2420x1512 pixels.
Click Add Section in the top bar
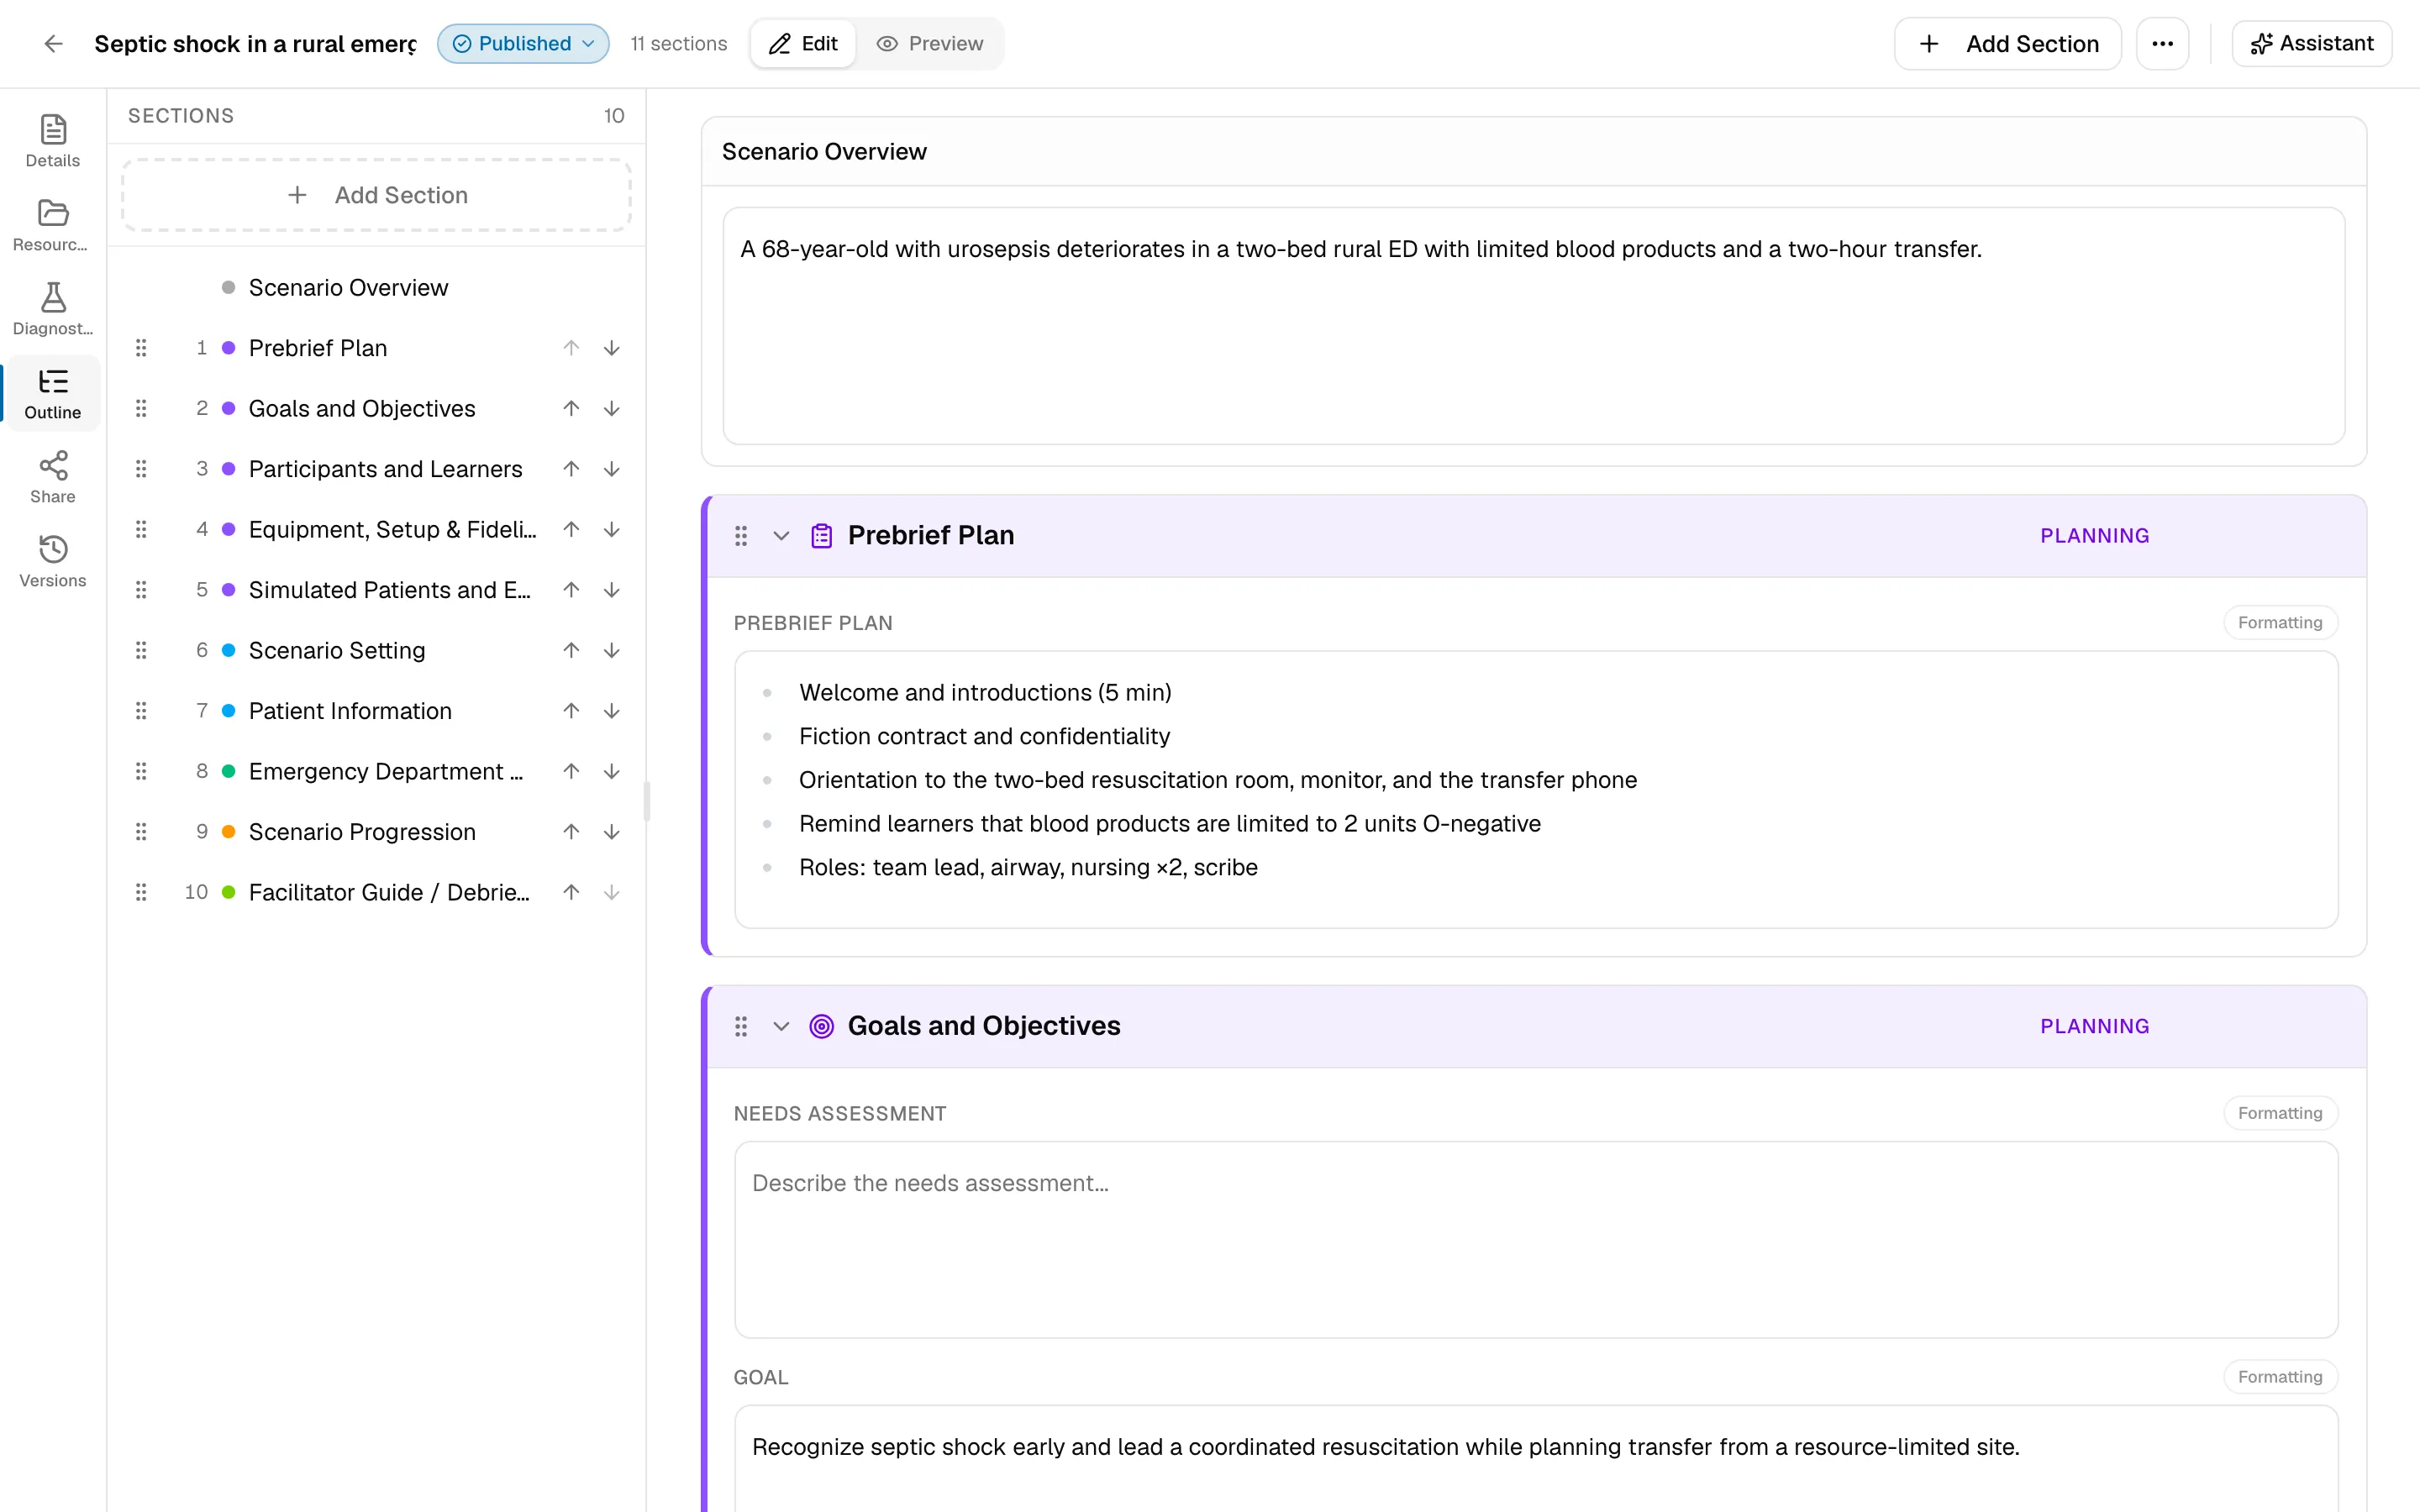click(2007, 43)
